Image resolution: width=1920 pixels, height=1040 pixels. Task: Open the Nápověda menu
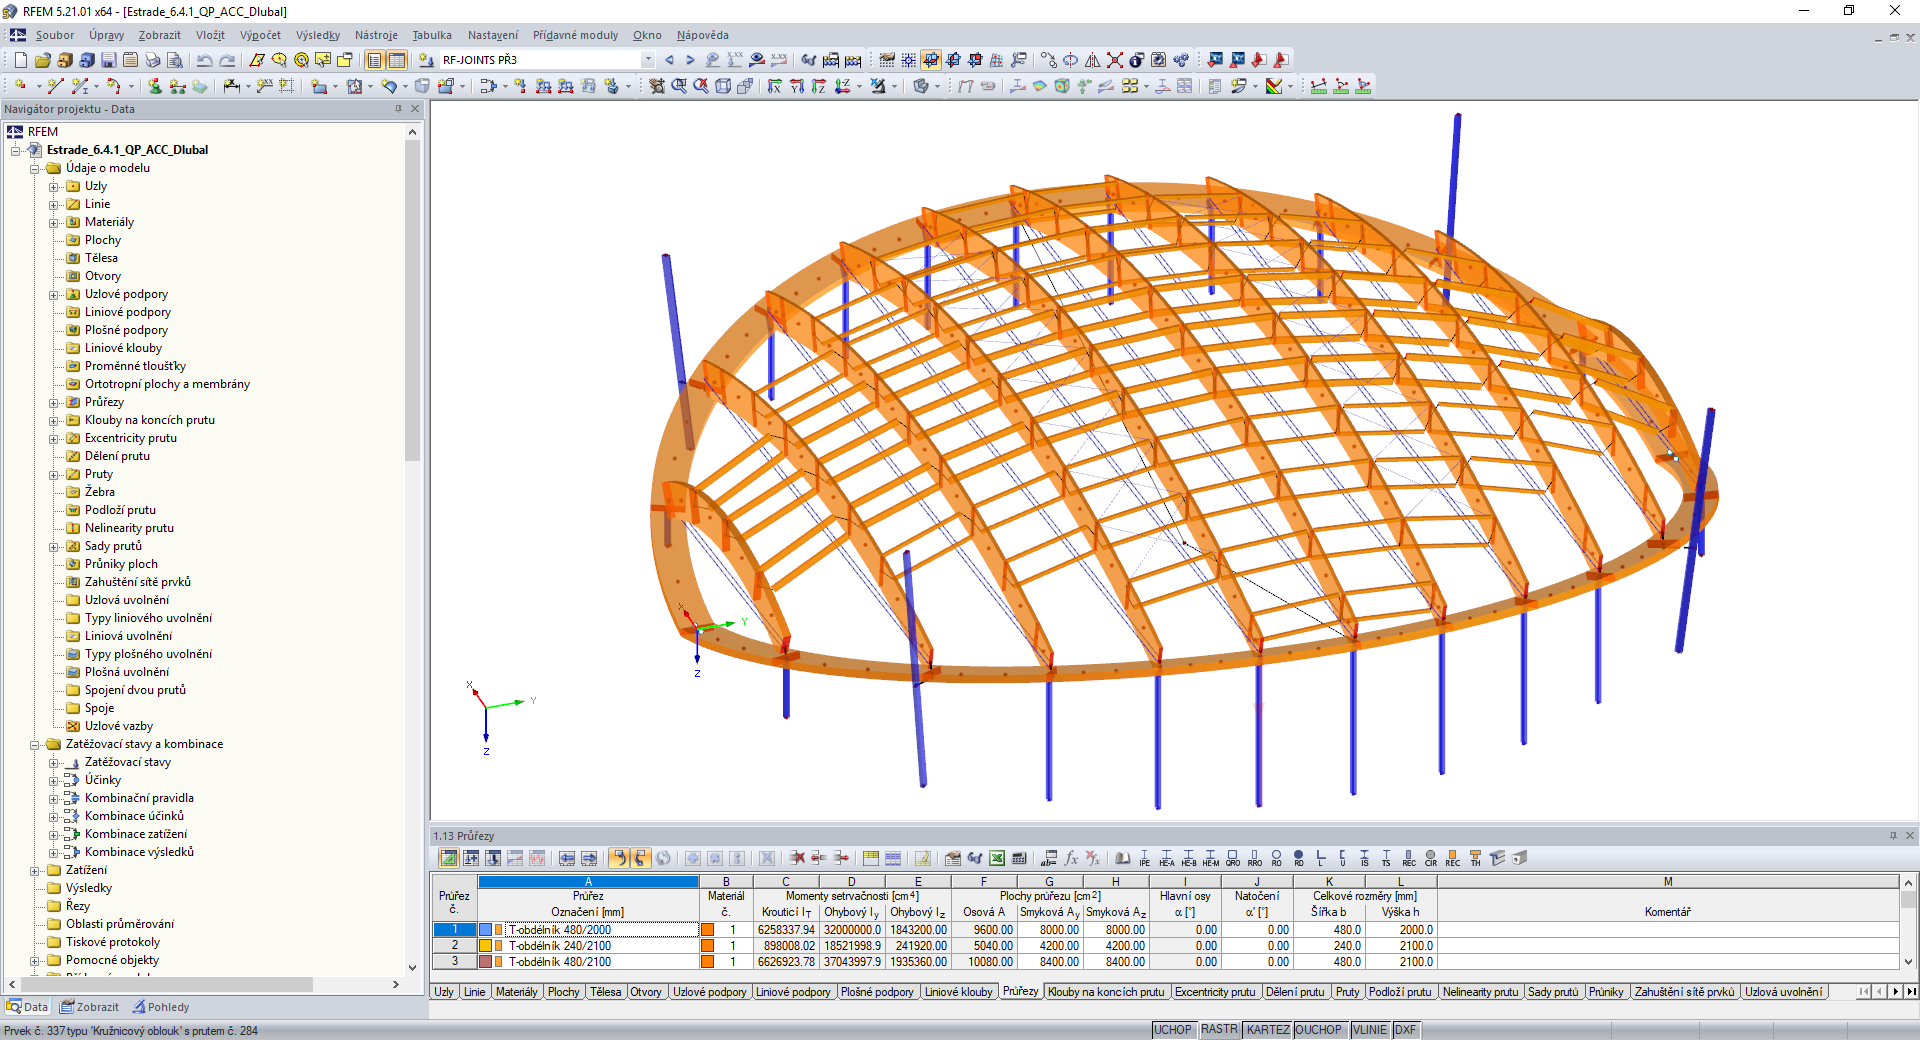pos(702,35)
